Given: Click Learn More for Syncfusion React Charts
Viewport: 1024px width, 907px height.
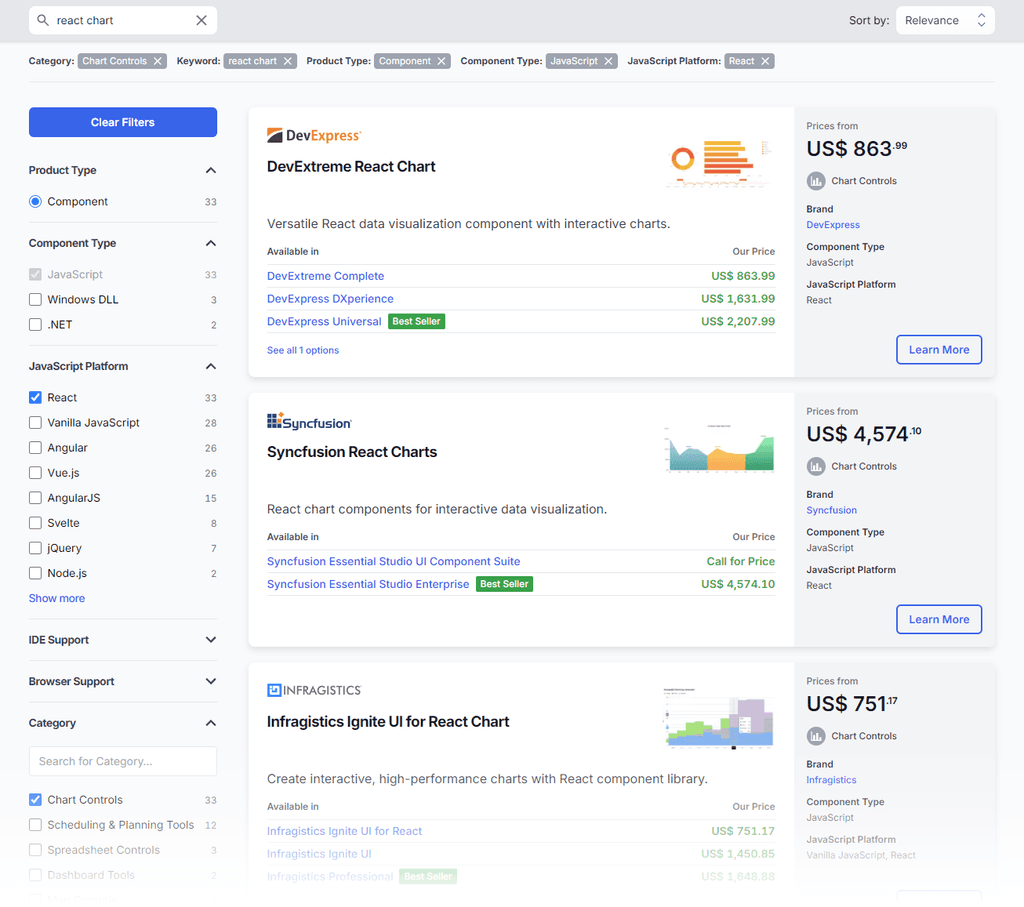Looking at the screenshot, I should click(x=938, y=620).
